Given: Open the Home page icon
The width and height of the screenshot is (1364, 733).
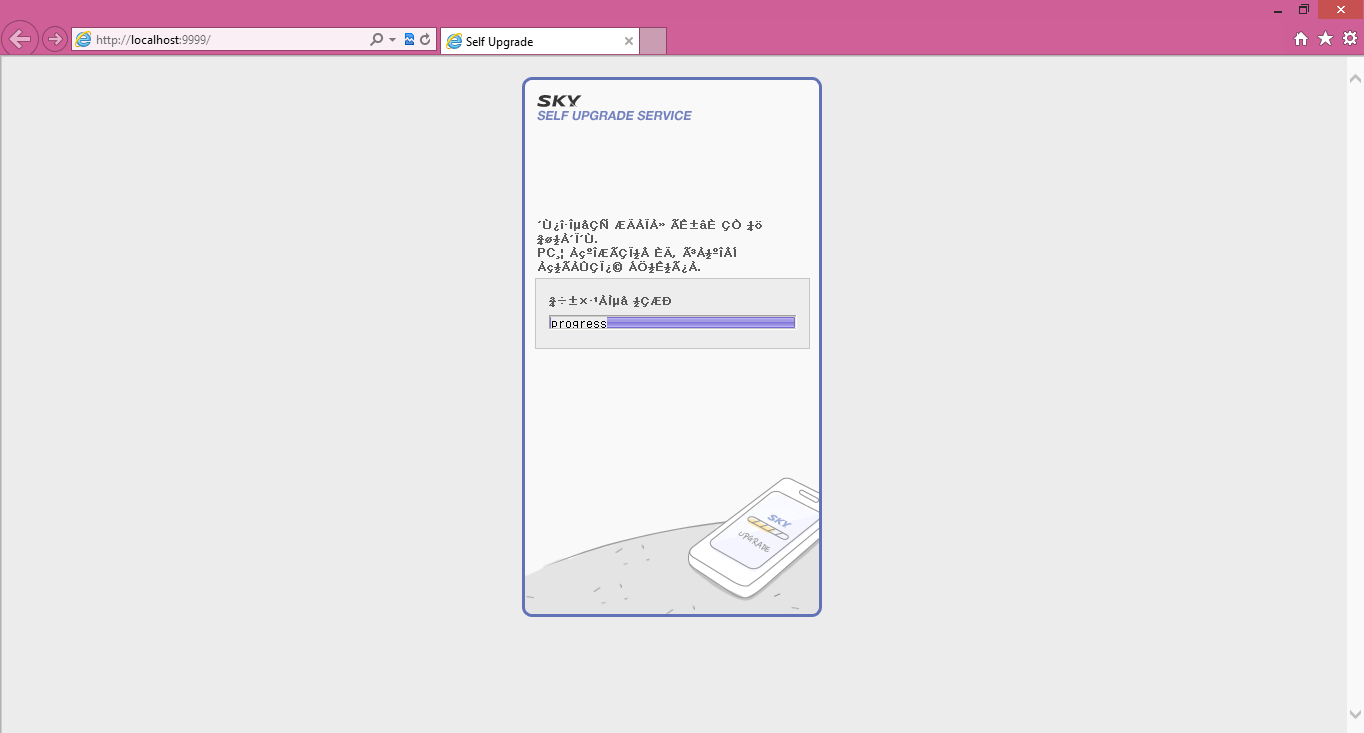Looking at the screenshot, I should click(x=1301, y=39).
